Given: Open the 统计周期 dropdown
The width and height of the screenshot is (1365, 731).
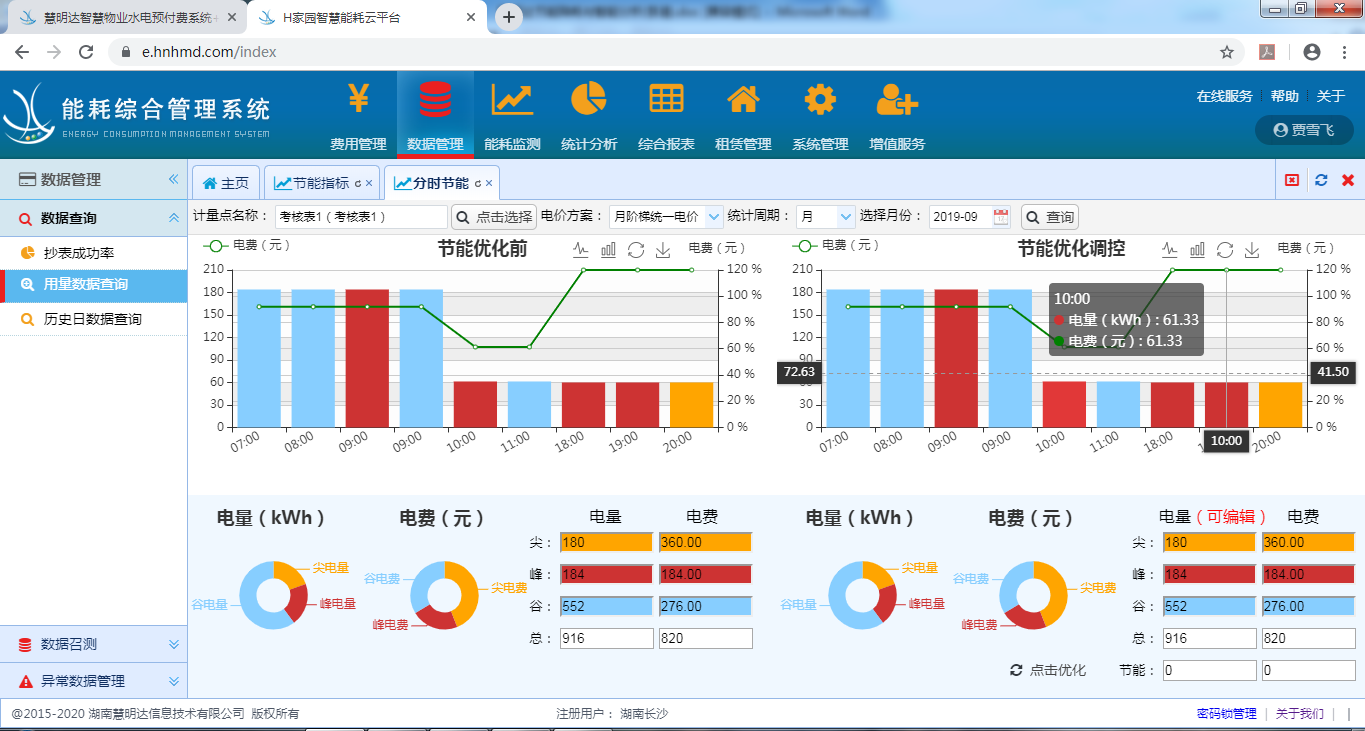Looking at the screenshot, I should 826,217.
